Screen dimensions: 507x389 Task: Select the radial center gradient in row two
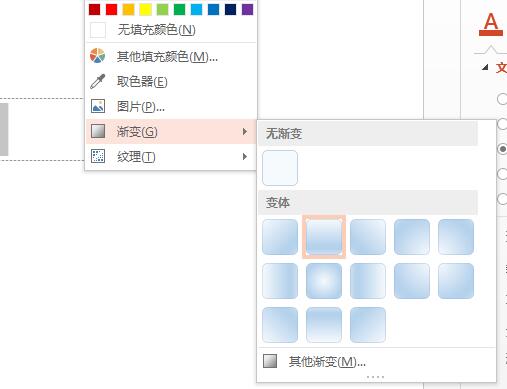coord(324,281)
